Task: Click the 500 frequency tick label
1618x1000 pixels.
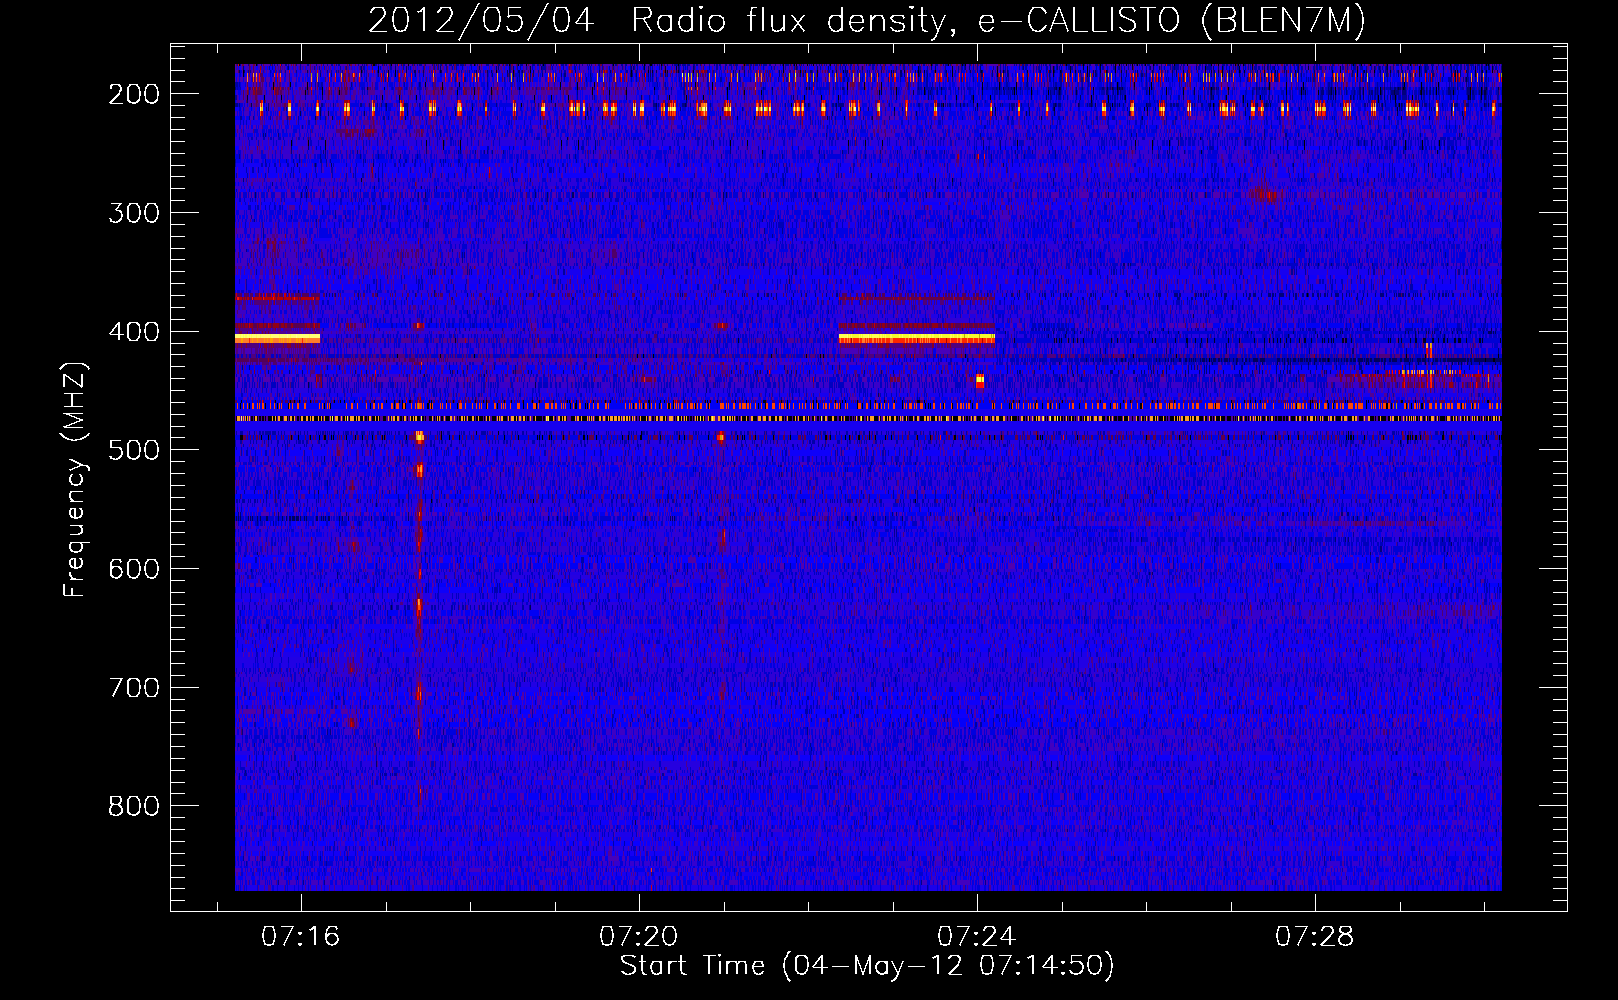Action: pyautogui.click(x=134, y=450)
